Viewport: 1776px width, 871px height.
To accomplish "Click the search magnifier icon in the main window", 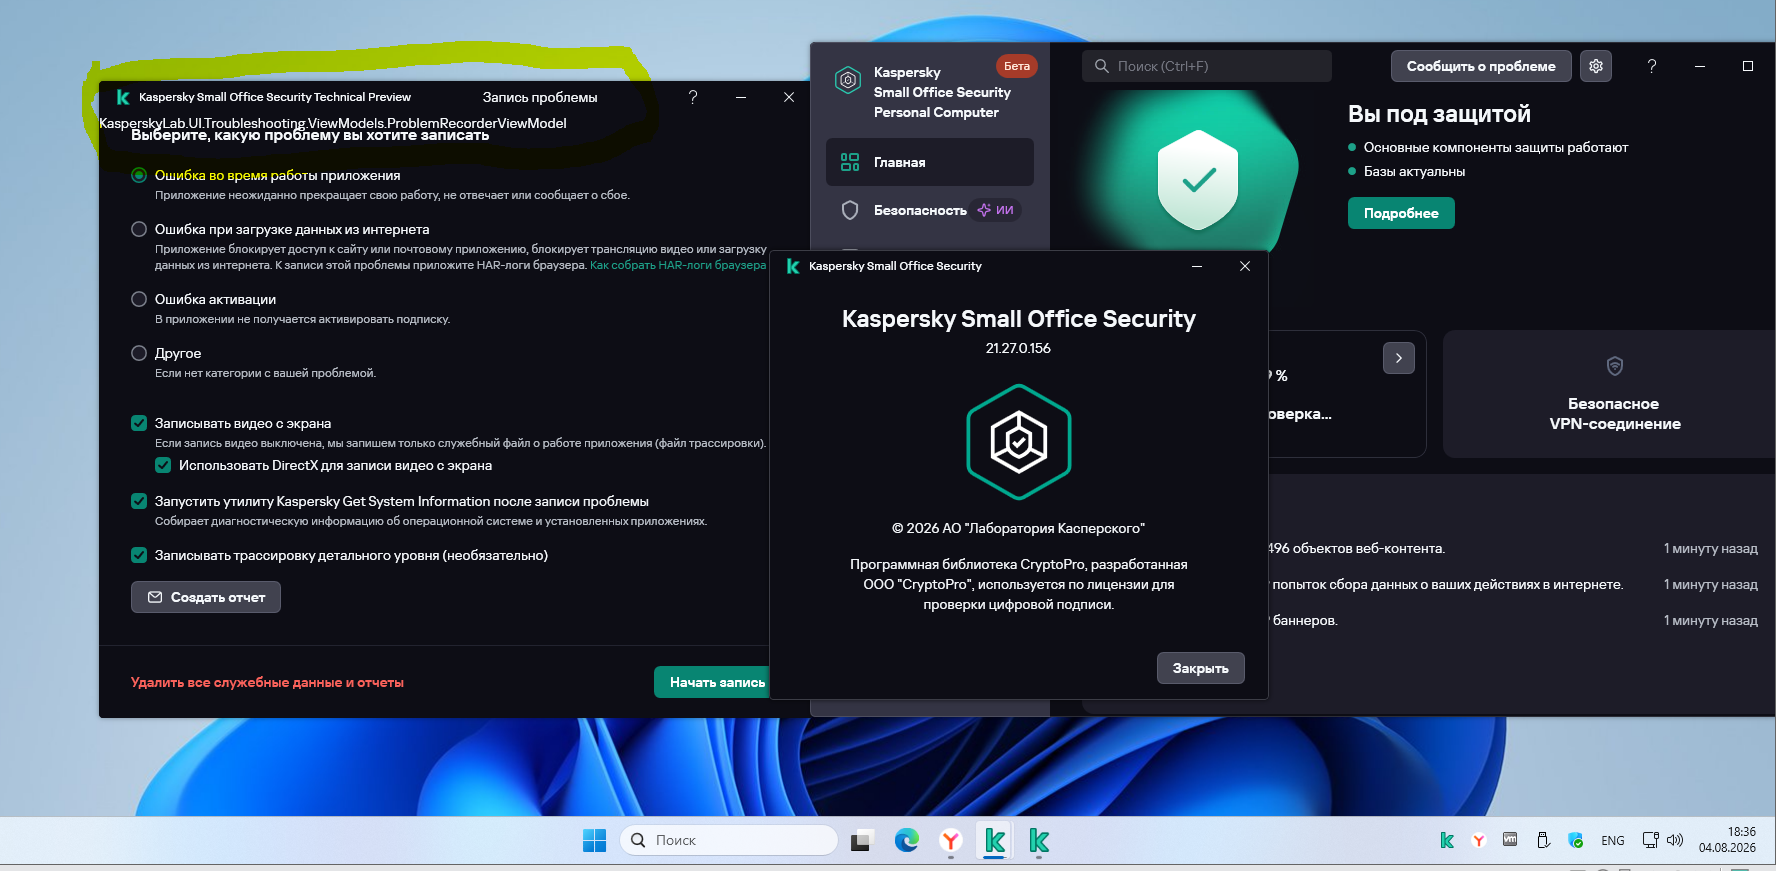I will click(x=1102, y=66).
